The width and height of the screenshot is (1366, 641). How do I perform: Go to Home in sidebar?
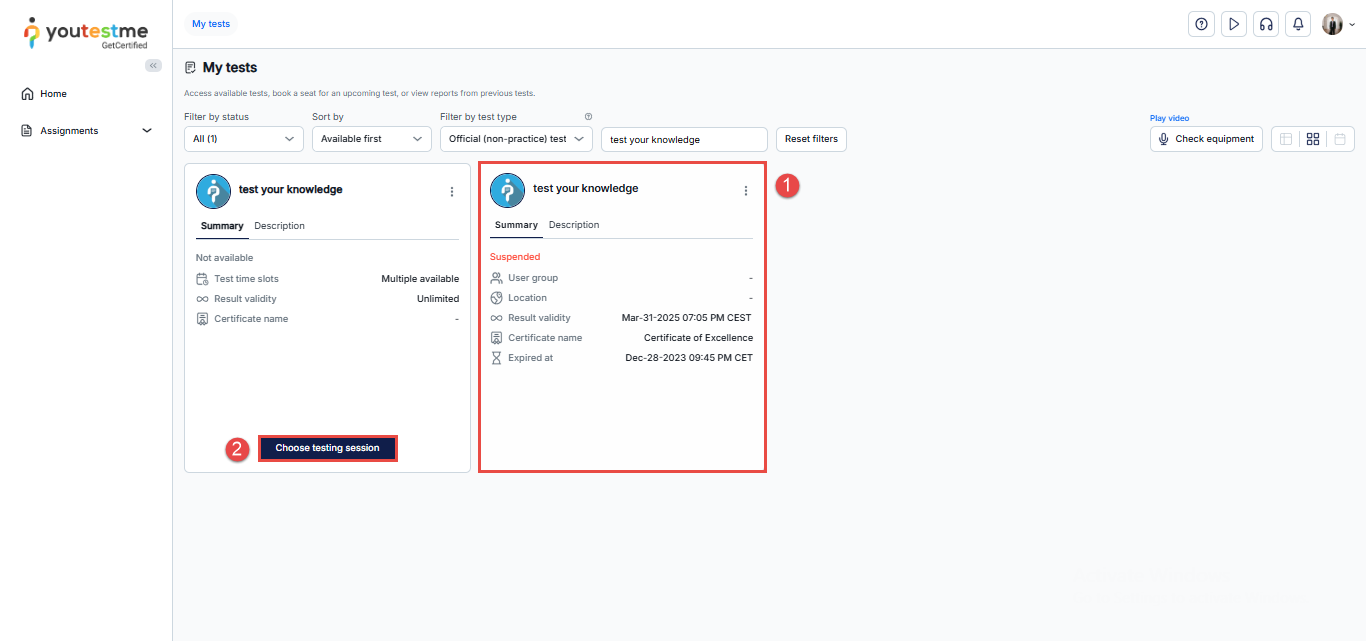coord(53,94)
